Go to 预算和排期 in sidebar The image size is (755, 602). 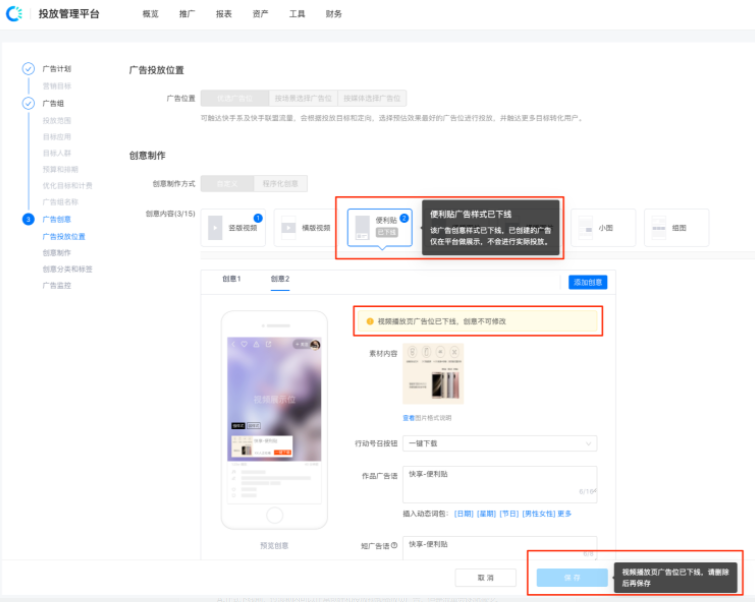pyautogui.click(x=60, y=170)
